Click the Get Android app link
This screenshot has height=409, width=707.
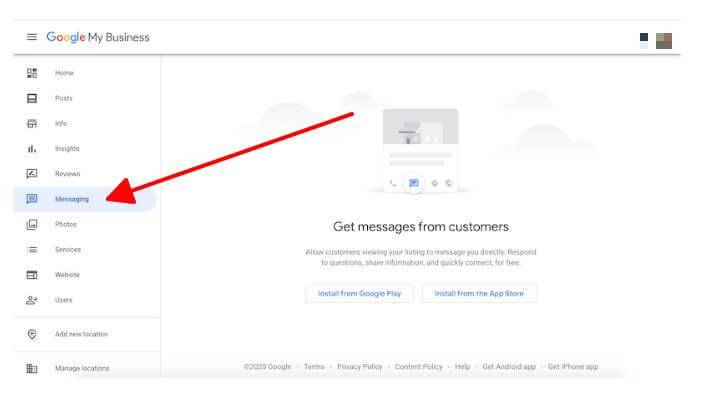coord(509,367)
